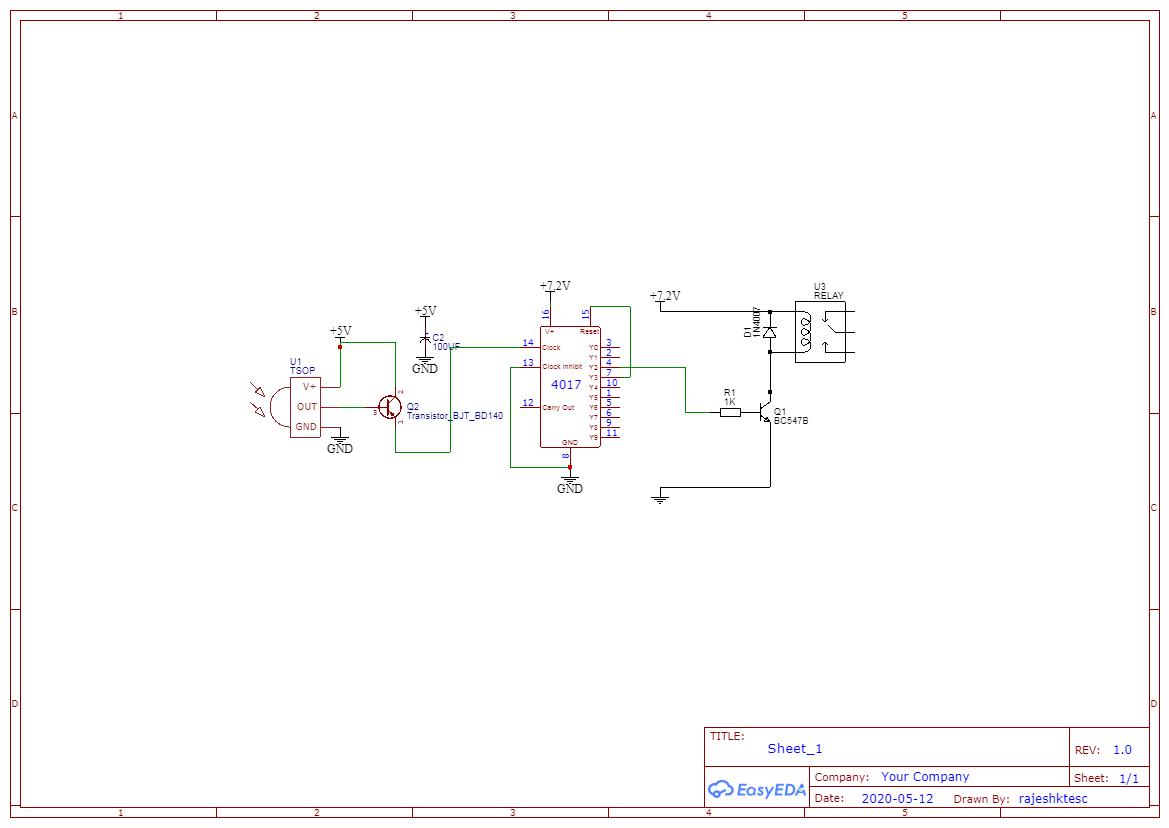This screenshot has width=1169, height=828.
Task: Select the Q2 BD140 transistor symbol
Action: 390,407
